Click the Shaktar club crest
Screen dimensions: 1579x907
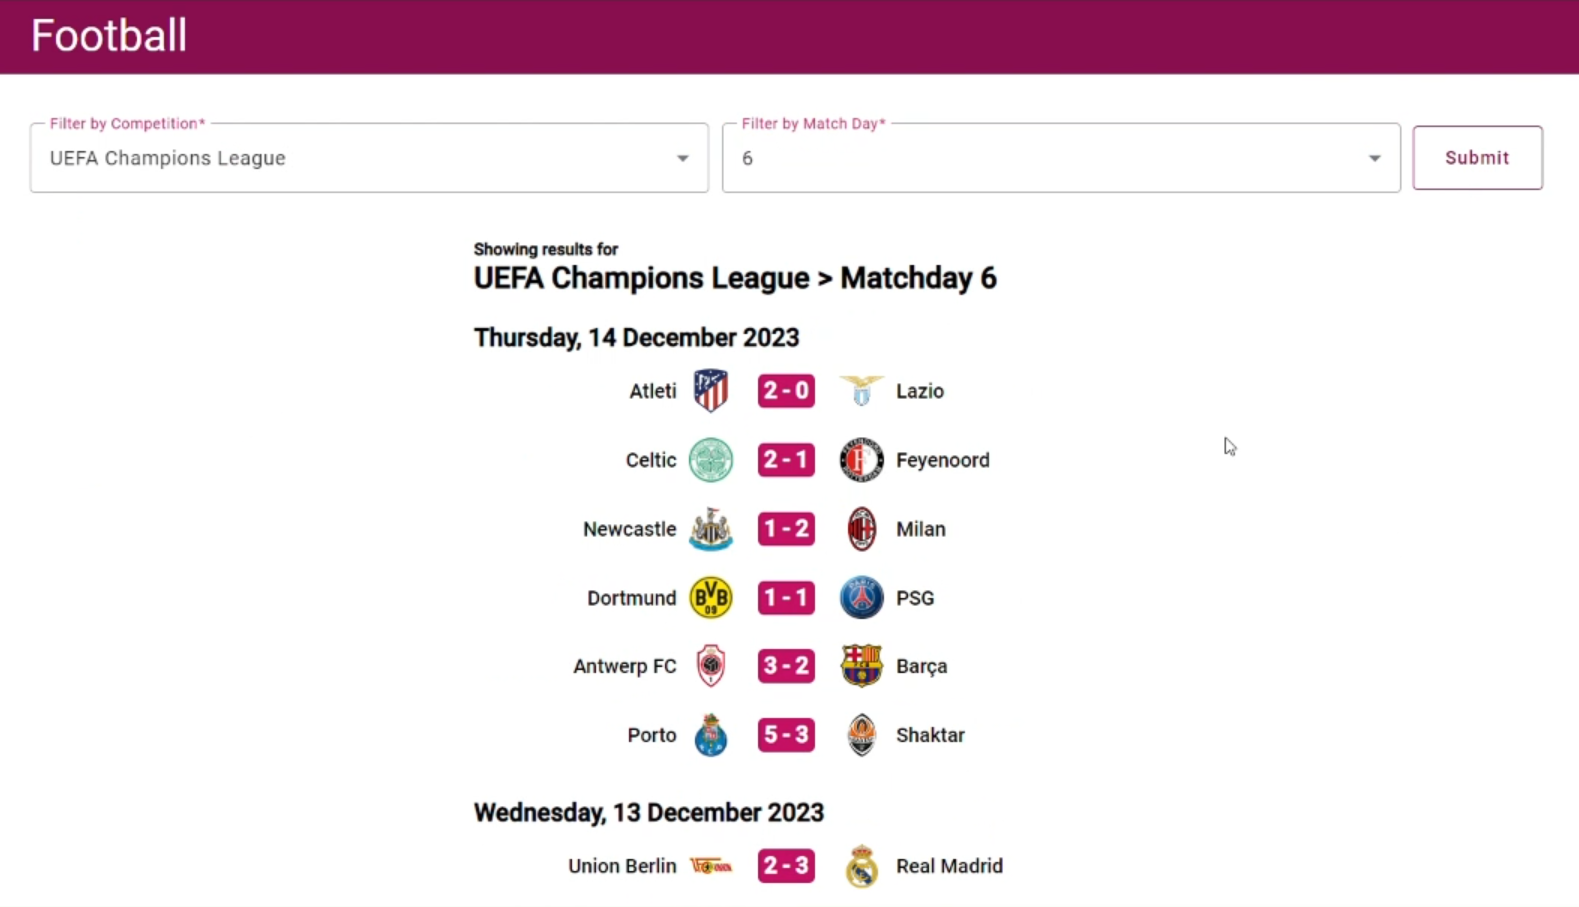tap(861, 735)
